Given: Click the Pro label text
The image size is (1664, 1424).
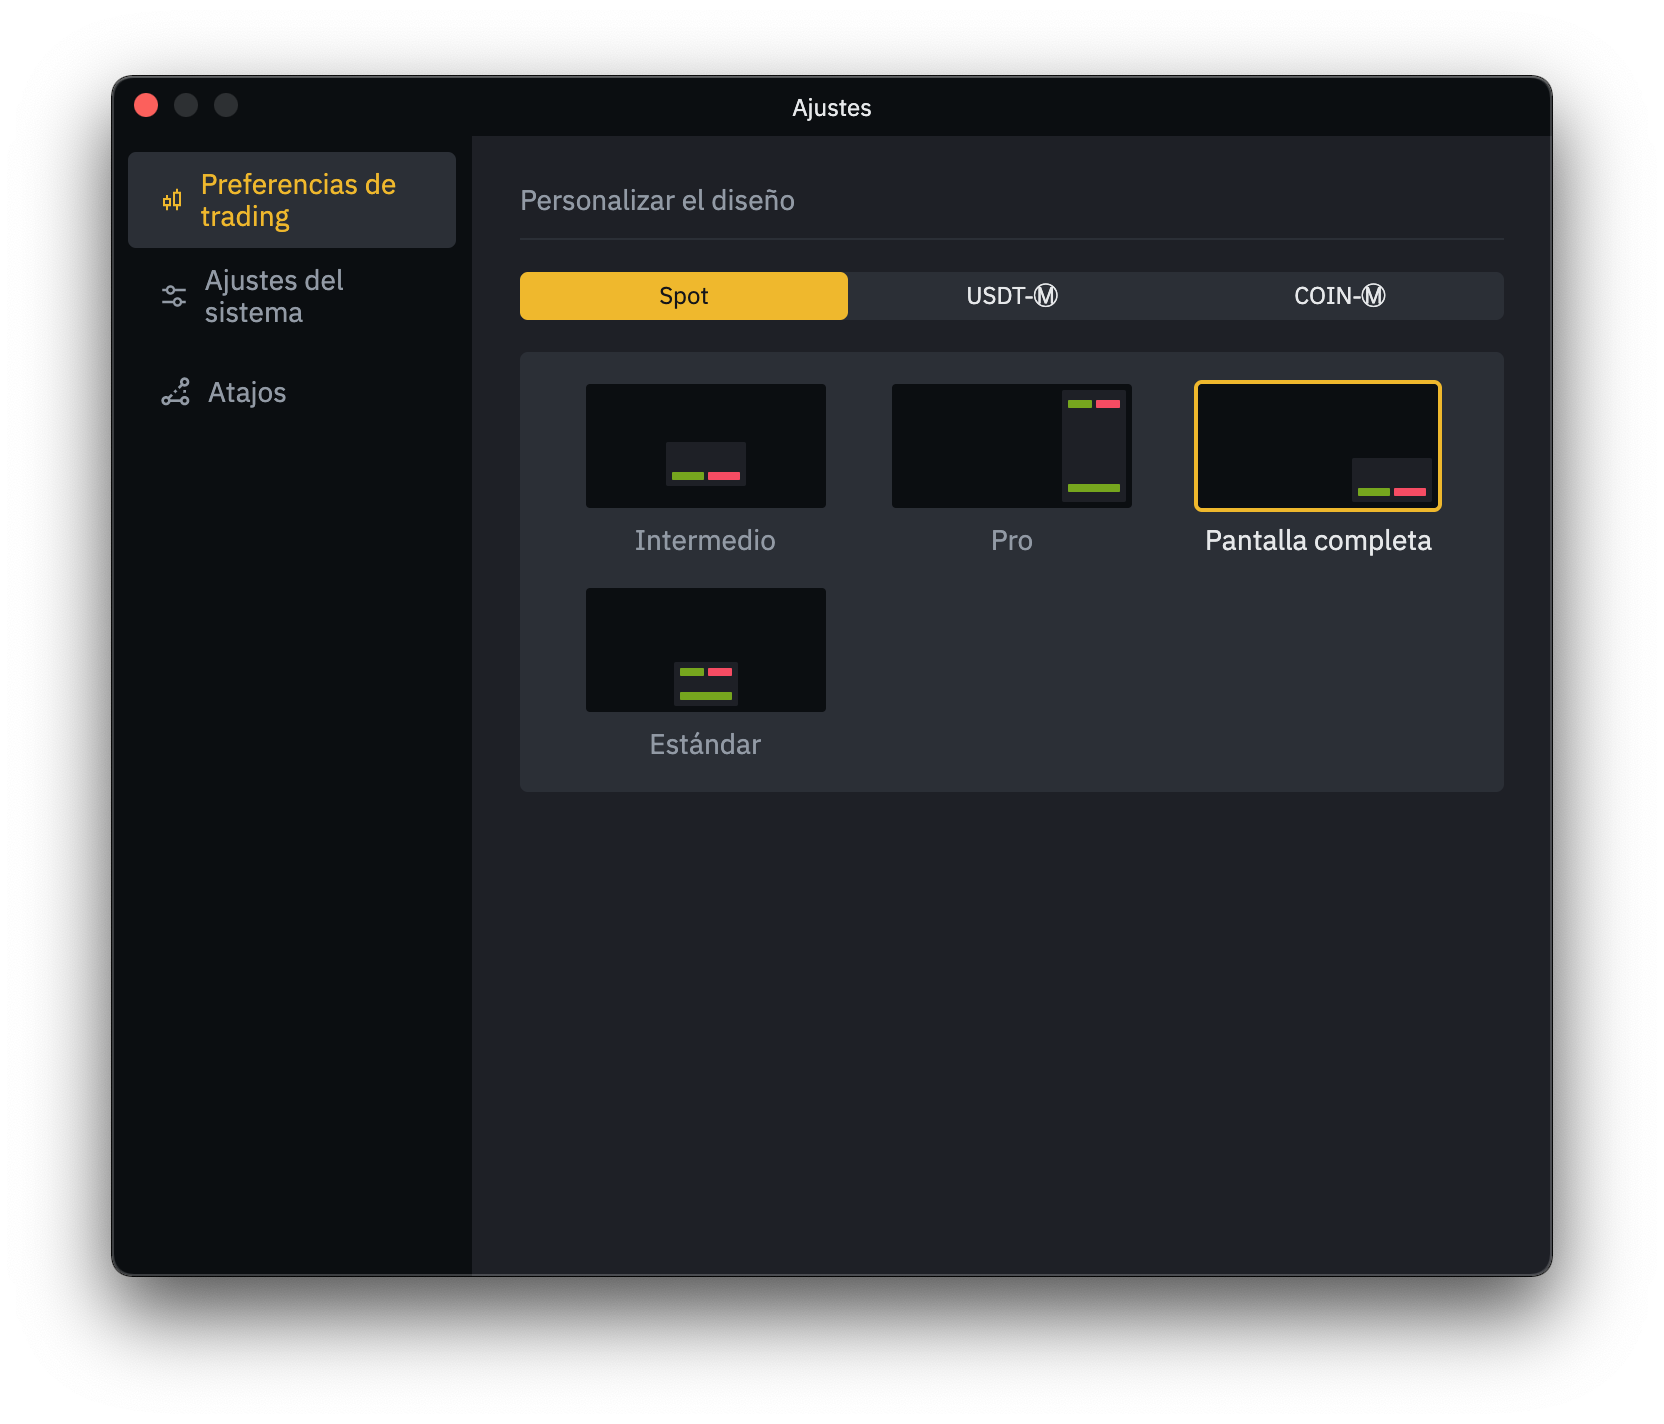Looking at the screenshot, I should [x=1012, y=540].
